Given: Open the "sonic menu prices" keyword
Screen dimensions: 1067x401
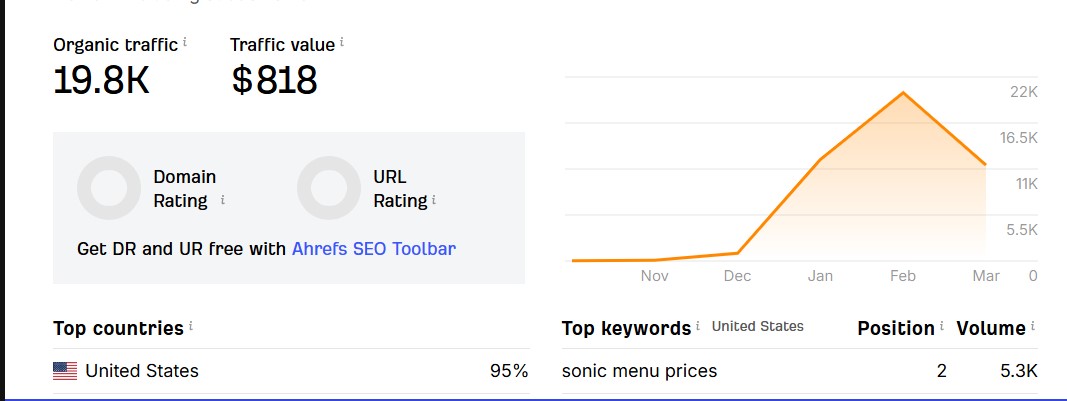Looking at the screenshot, I should 639,371.
